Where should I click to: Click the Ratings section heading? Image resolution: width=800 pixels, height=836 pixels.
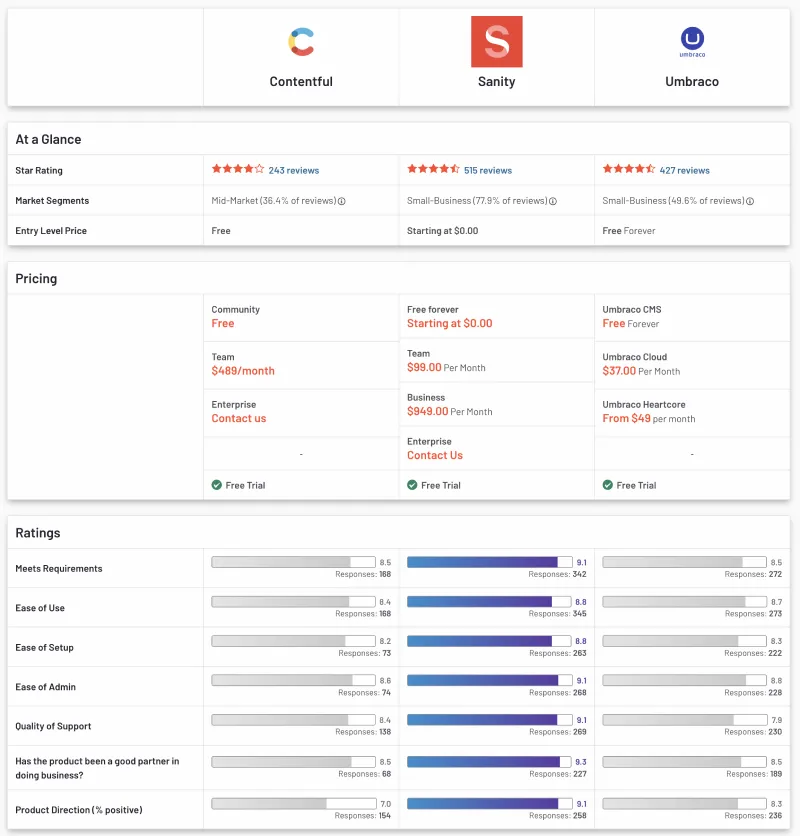click(x=38, y=533)
